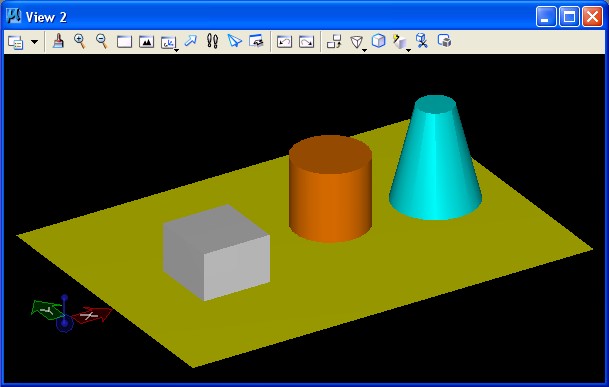Screen dimensions: 609x387
Task: Click the Clip Mask scissors icon
Action: pos(422,41)
